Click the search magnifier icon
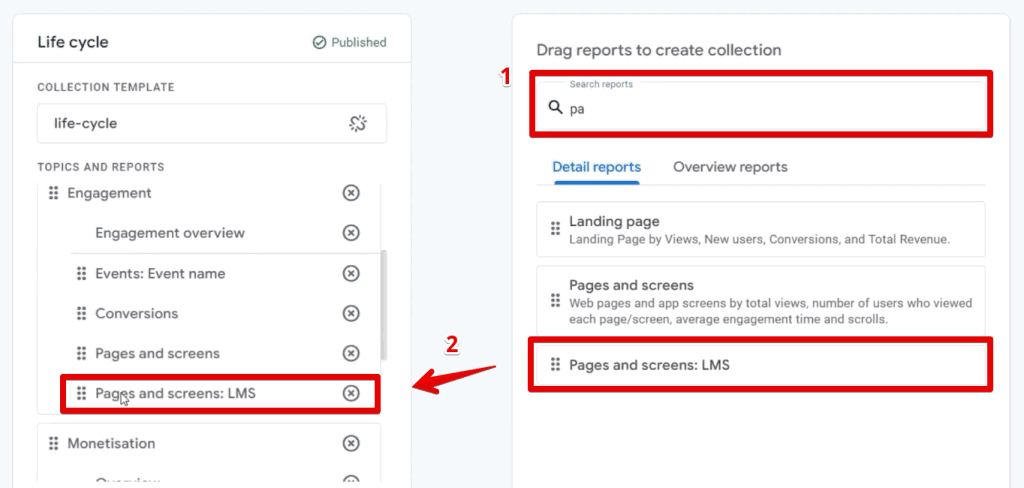Image resolution: width=1024 pixels, height=488 pixels. (555, 108)
